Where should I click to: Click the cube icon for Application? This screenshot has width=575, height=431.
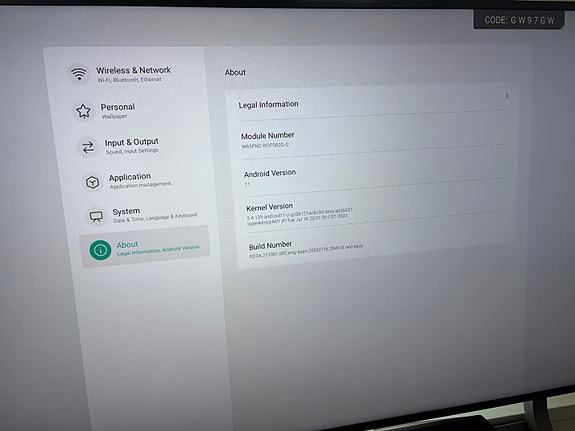92,182
